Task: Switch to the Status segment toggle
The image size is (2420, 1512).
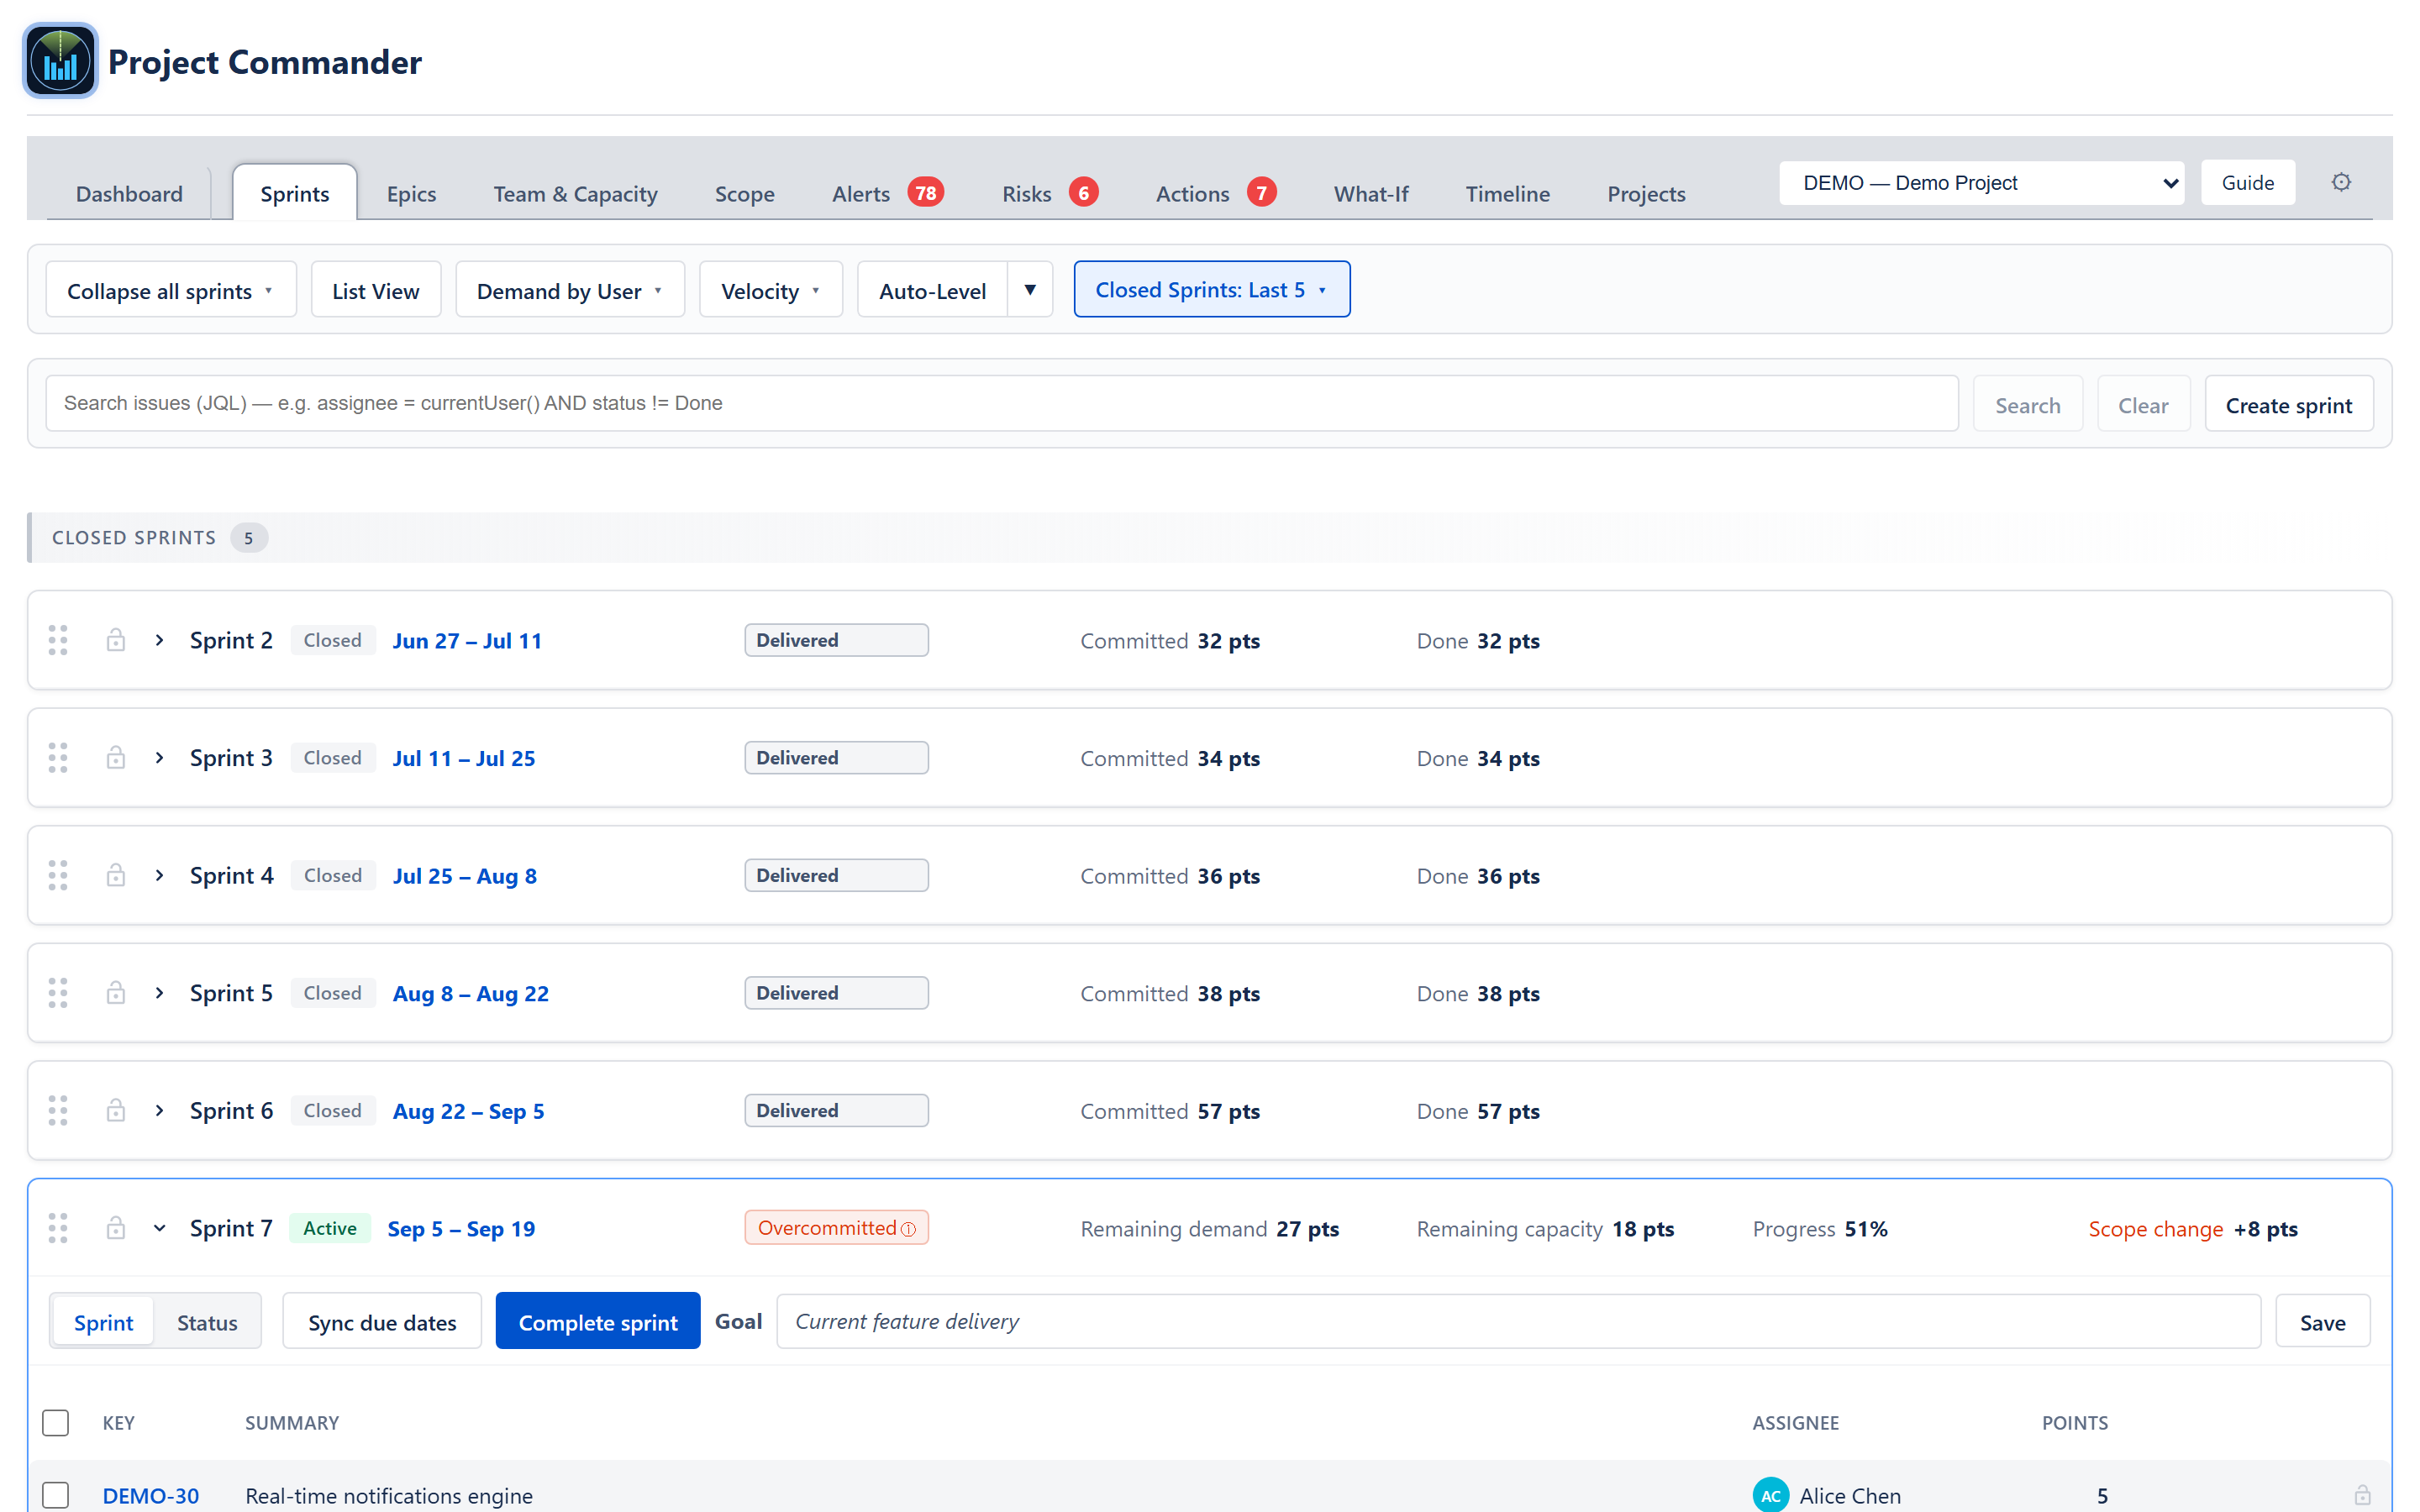Action: pyautogui.click(x=207, y=1322)
